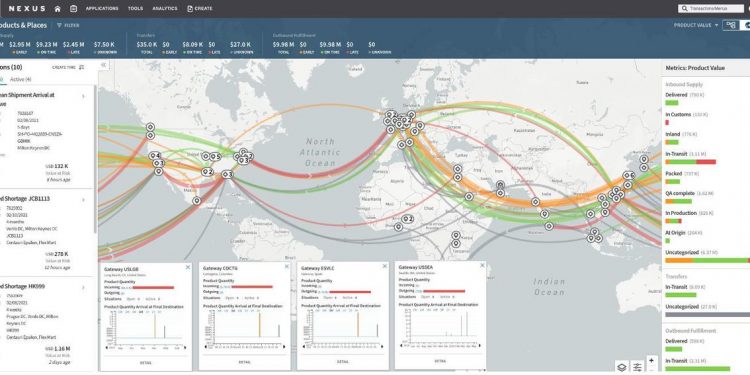Select the Delivered inbound supply bar
The width and height of the screenshot is (750, 375).
[x=672, y=102]
